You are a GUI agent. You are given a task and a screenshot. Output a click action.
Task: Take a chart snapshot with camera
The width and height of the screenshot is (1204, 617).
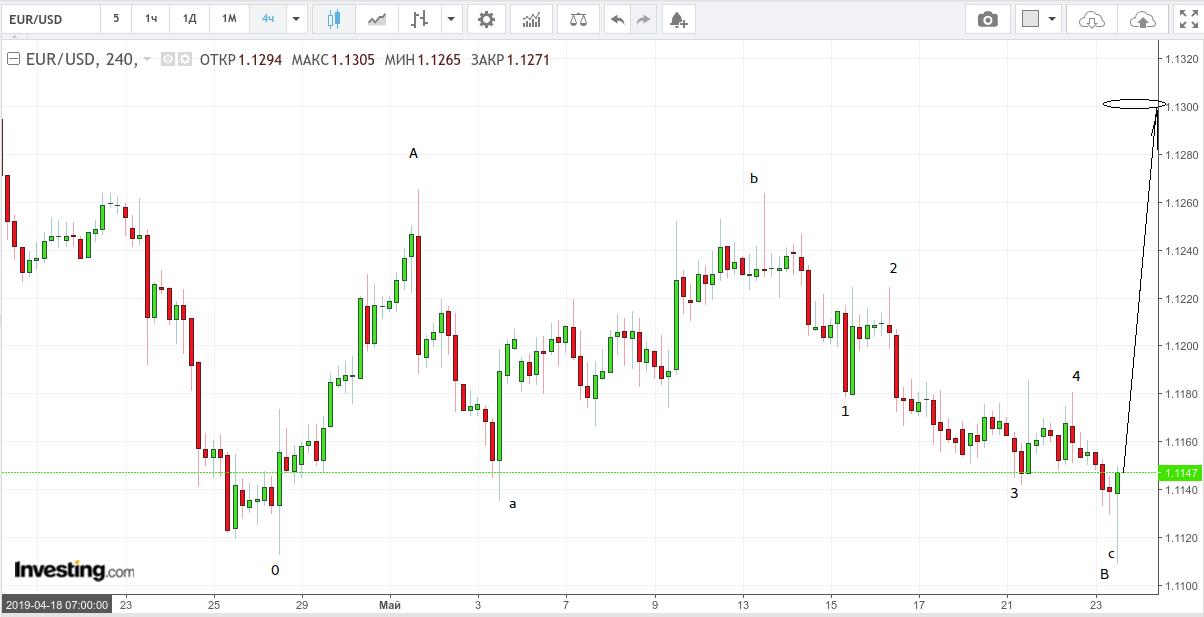pos(988,19)
